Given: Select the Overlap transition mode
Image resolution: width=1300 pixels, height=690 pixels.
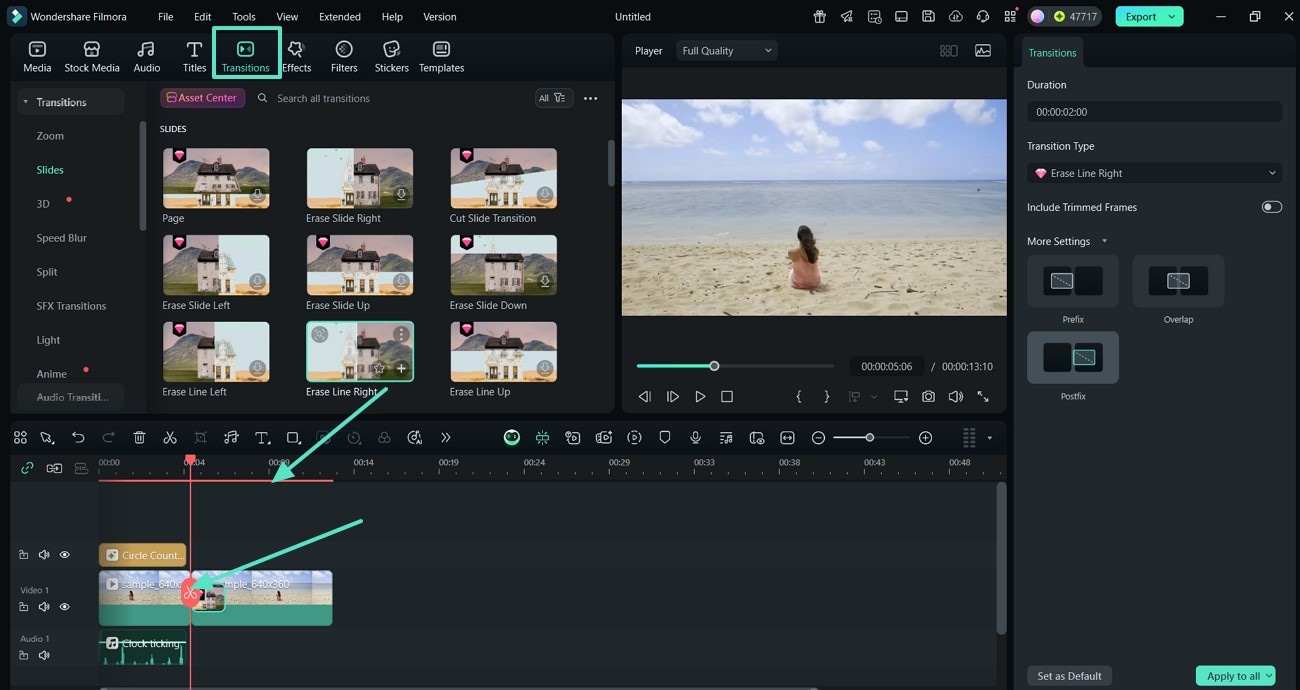Looking at the screenshot, I should [x=1178, y=281].
